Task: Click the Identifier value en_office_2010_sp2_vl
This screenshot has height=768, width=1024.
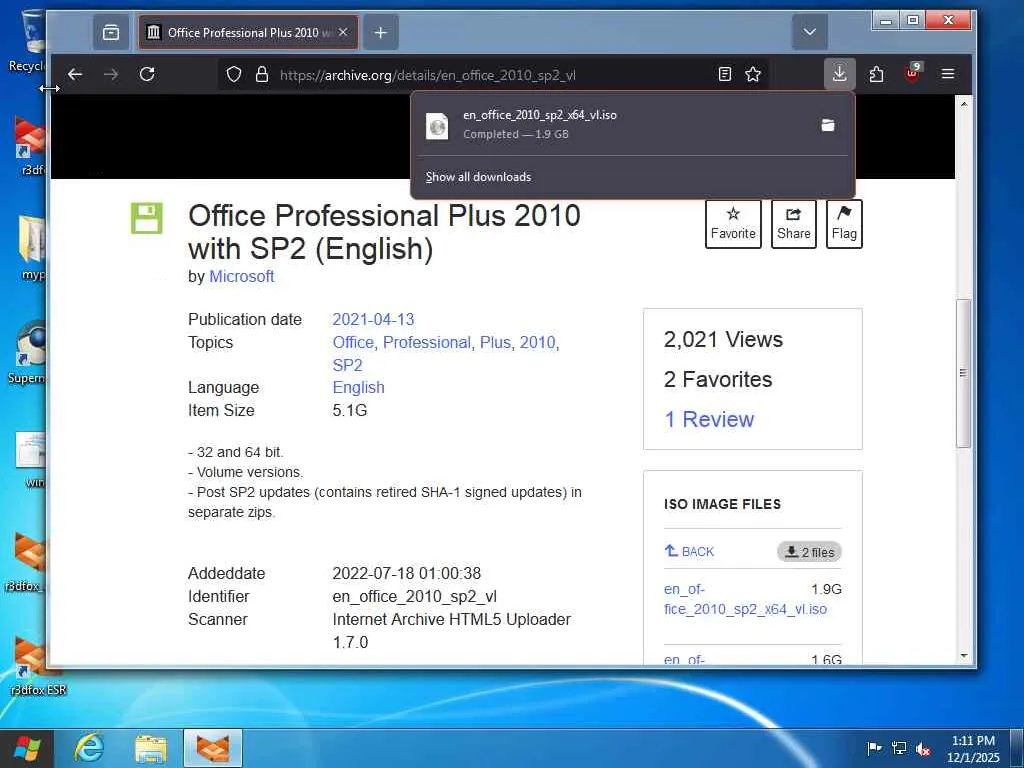Action: (415, 596)
